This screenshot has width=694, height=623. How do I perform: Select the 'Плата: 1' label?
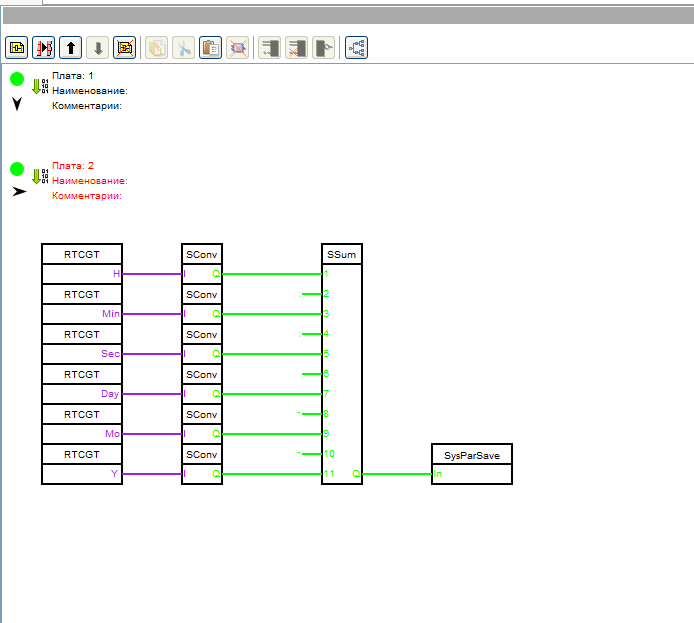pyautogui.click(x=73, y=76)
